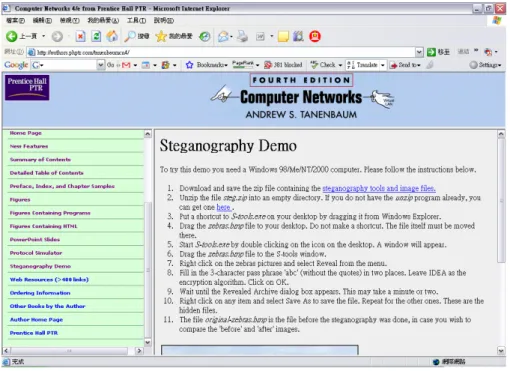Click the Google logo on Google toolbar
The image size is (510, 371).
16,65
